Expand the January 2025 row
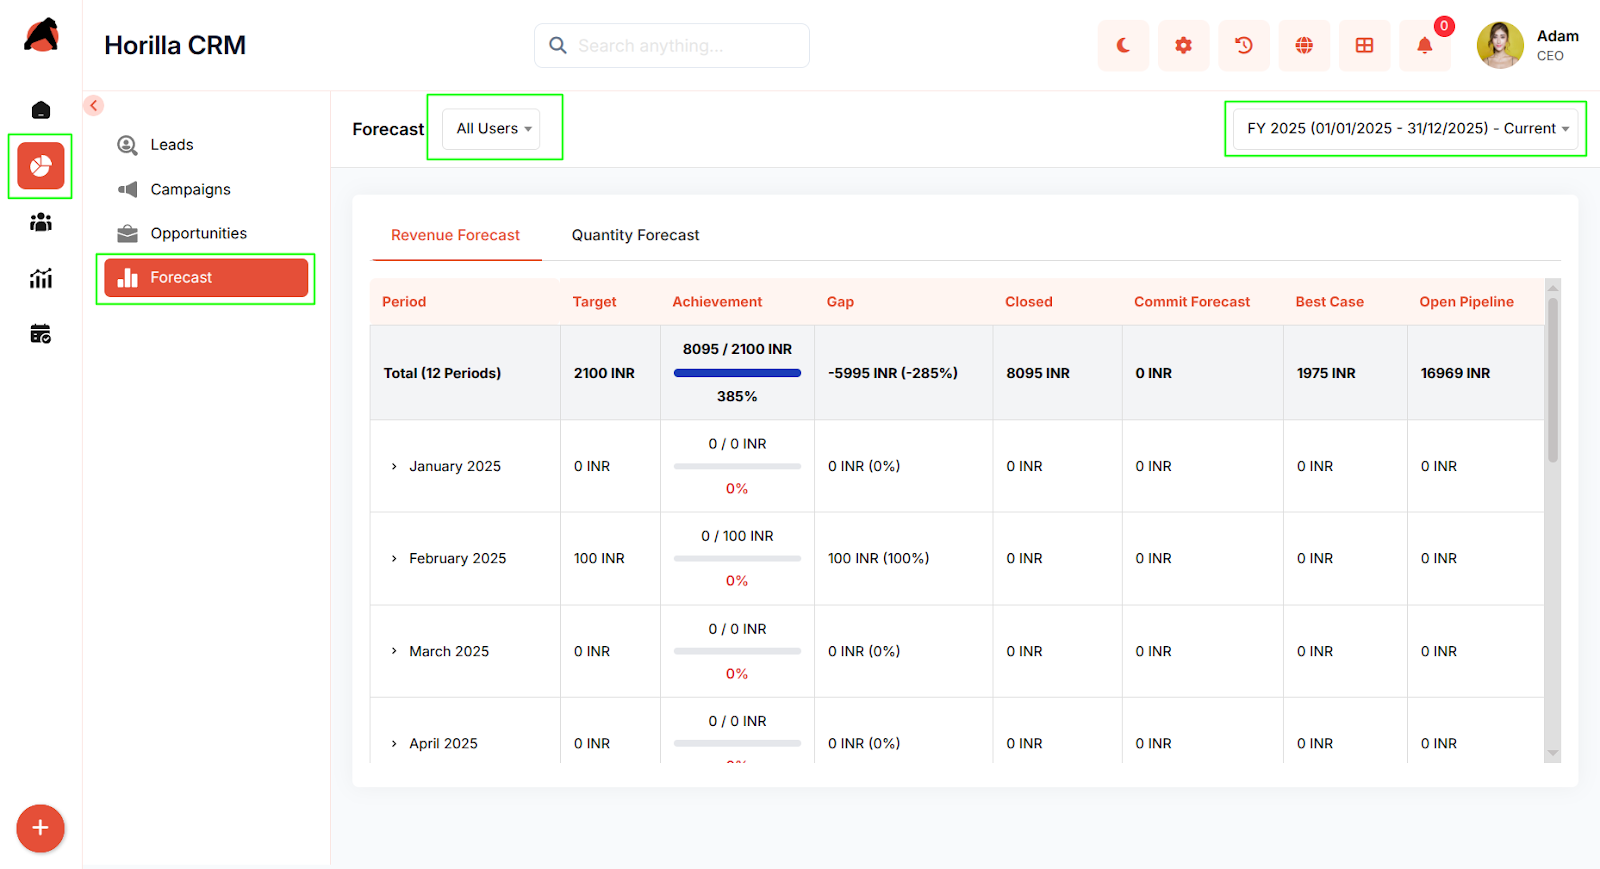This screenshot has height=869, width=1600. click(394, 467)
